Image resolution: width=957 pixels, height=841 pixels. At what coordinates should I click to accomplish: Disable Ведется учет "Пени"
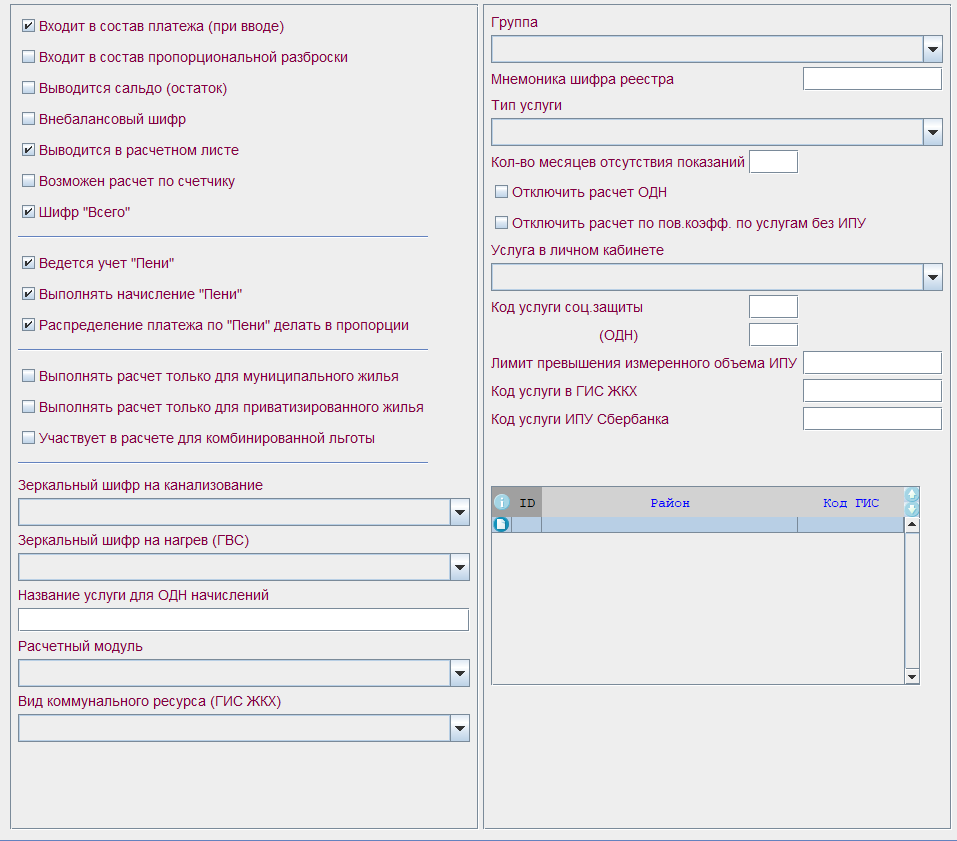point(28,263)
